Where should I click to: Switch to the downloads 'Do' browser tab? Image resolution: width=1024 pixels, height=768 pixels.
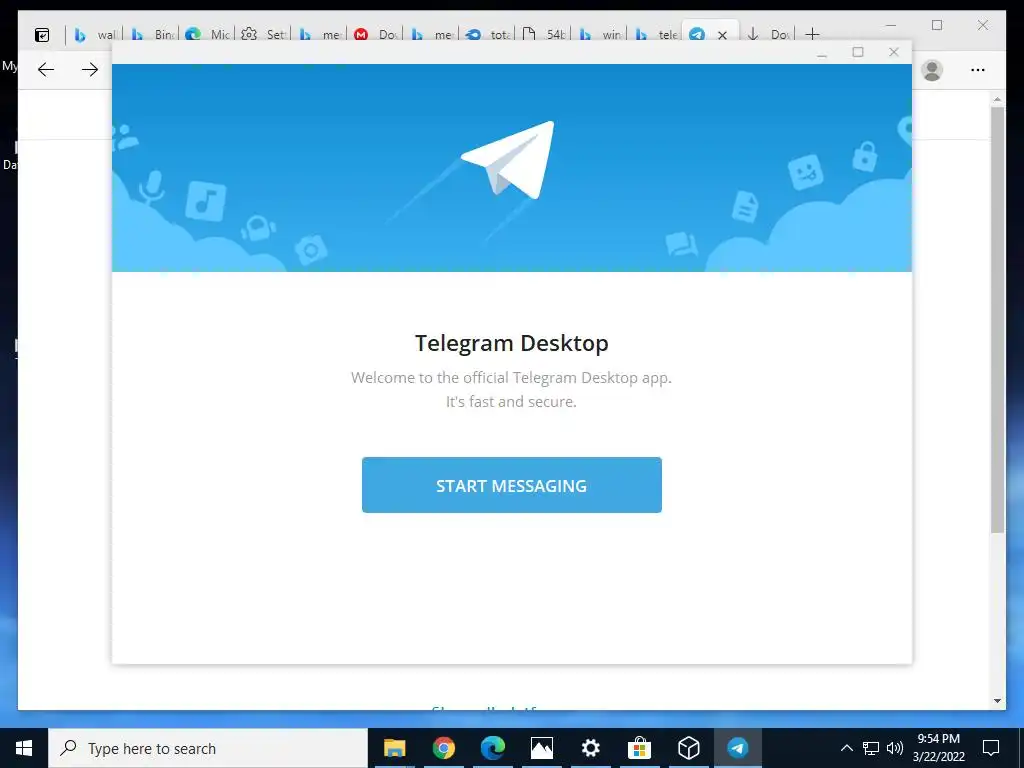769,35
